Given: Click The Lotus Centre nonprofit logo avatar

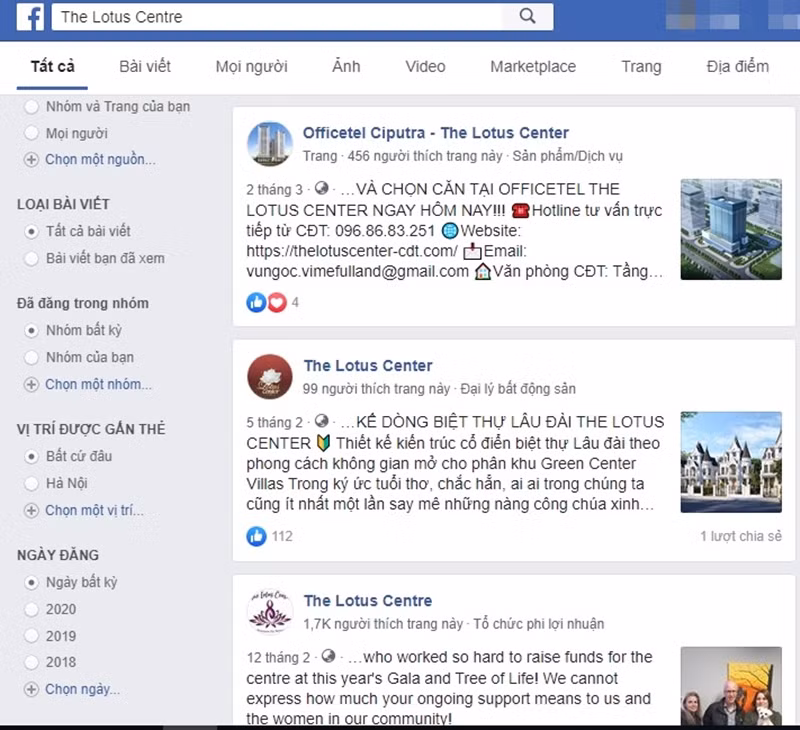Looking at the screenshot, I should click(269, 611).
